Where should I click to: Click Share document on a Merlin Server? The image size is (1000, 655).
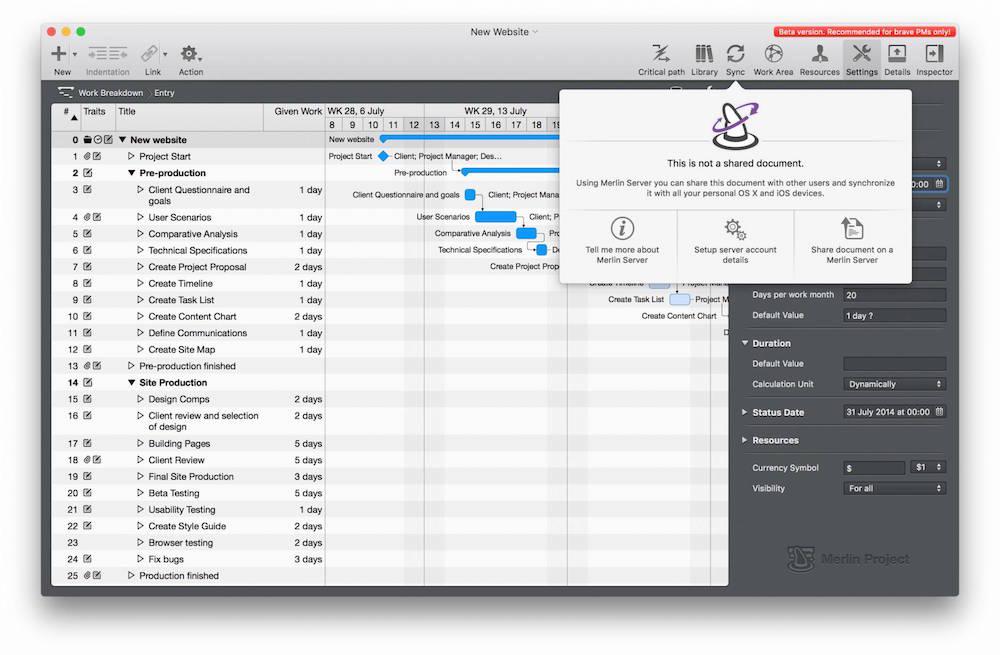coord(852,241)
